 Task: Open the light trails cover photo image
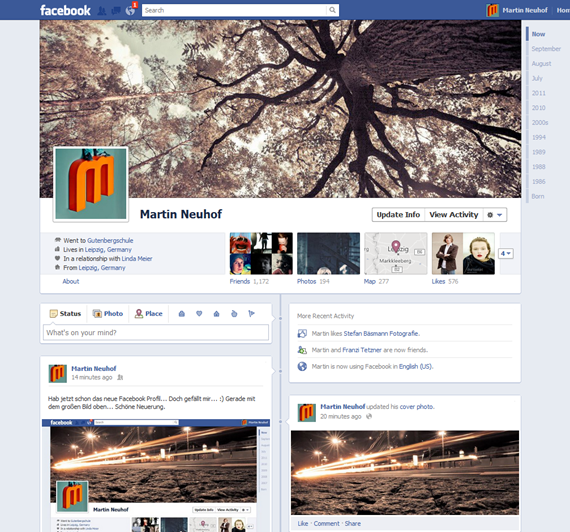tap(405, 473)
